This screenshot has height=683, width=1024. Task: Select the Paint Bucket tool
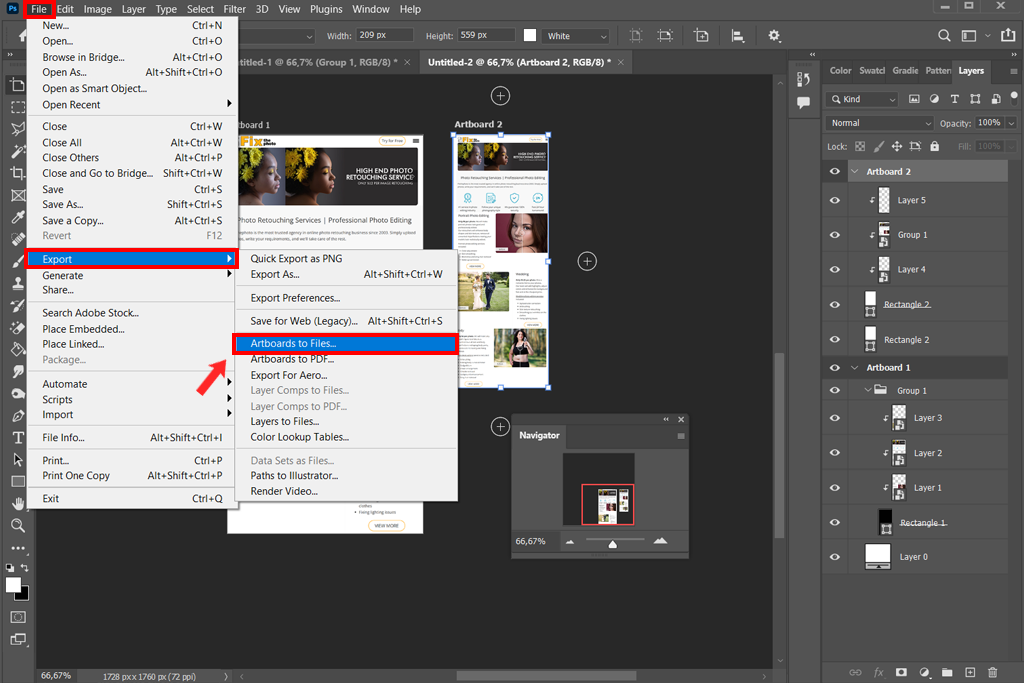click(18, 349)
